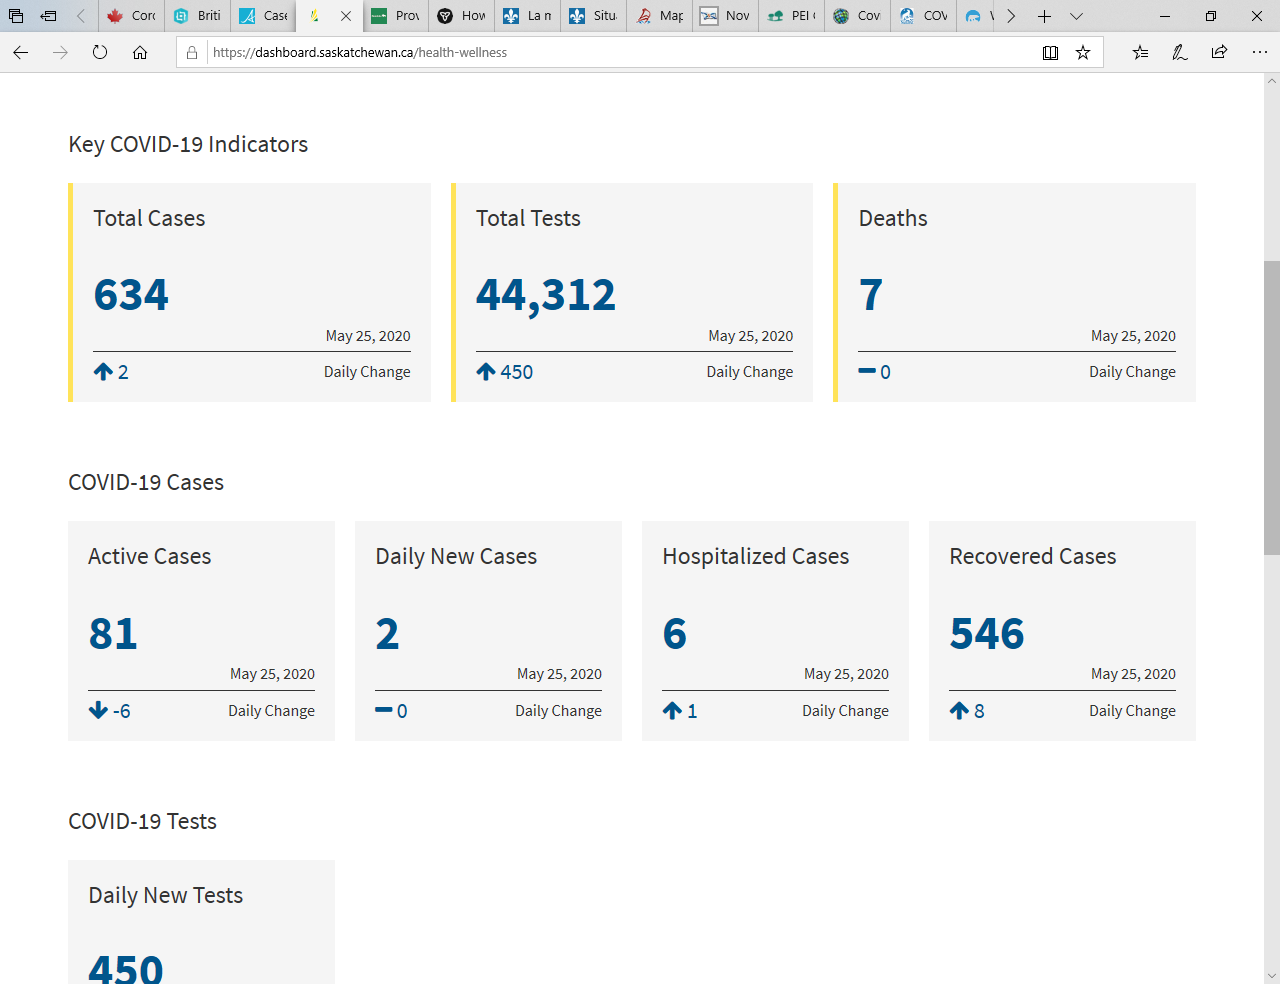Show tab previews dropdown chevron

pos(1076,16)
